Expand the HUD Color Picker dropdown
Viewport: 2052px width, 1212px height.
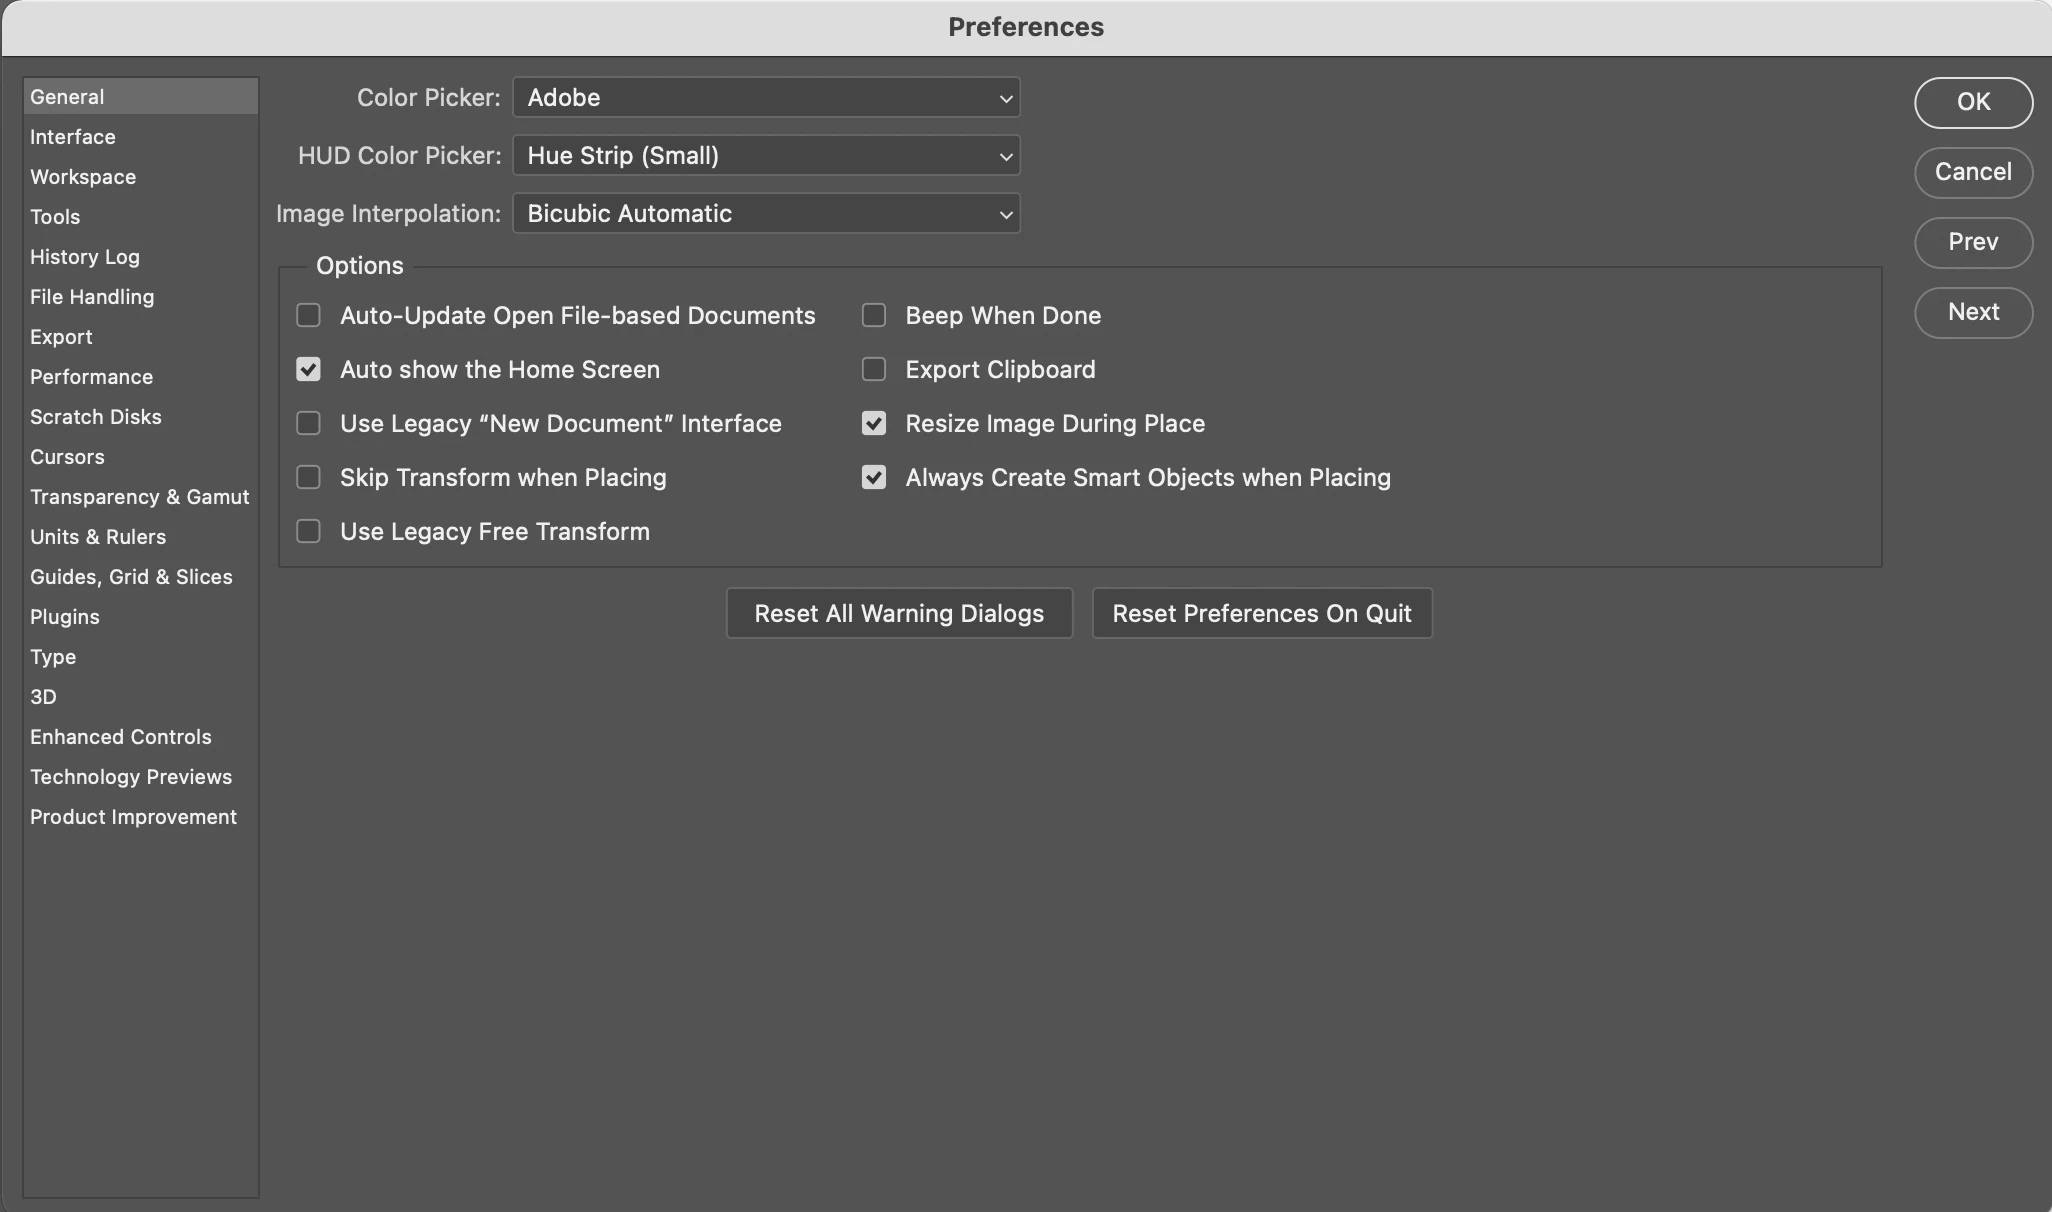coord(766,156)
